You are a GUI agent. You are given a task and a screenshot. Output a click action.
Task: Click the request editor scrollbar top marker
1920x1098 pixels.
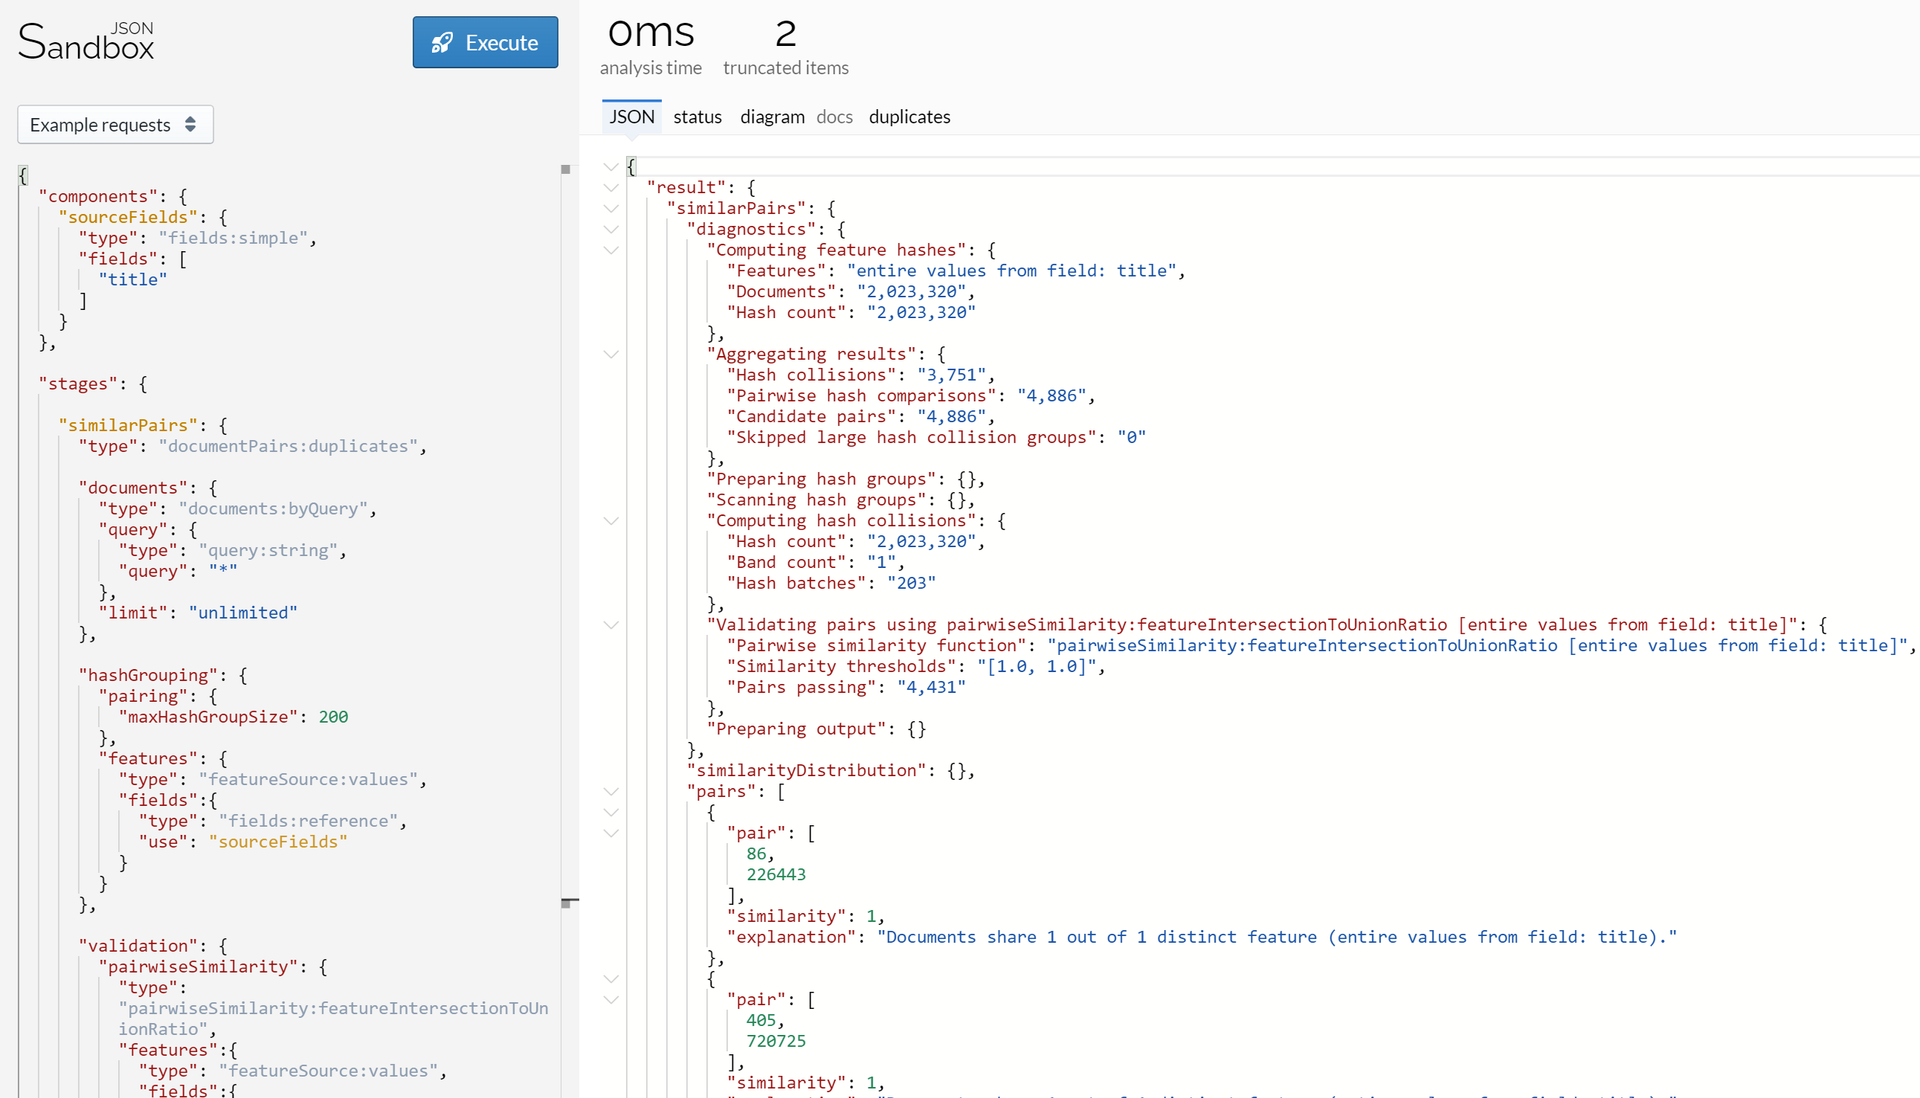pos(565,170)
